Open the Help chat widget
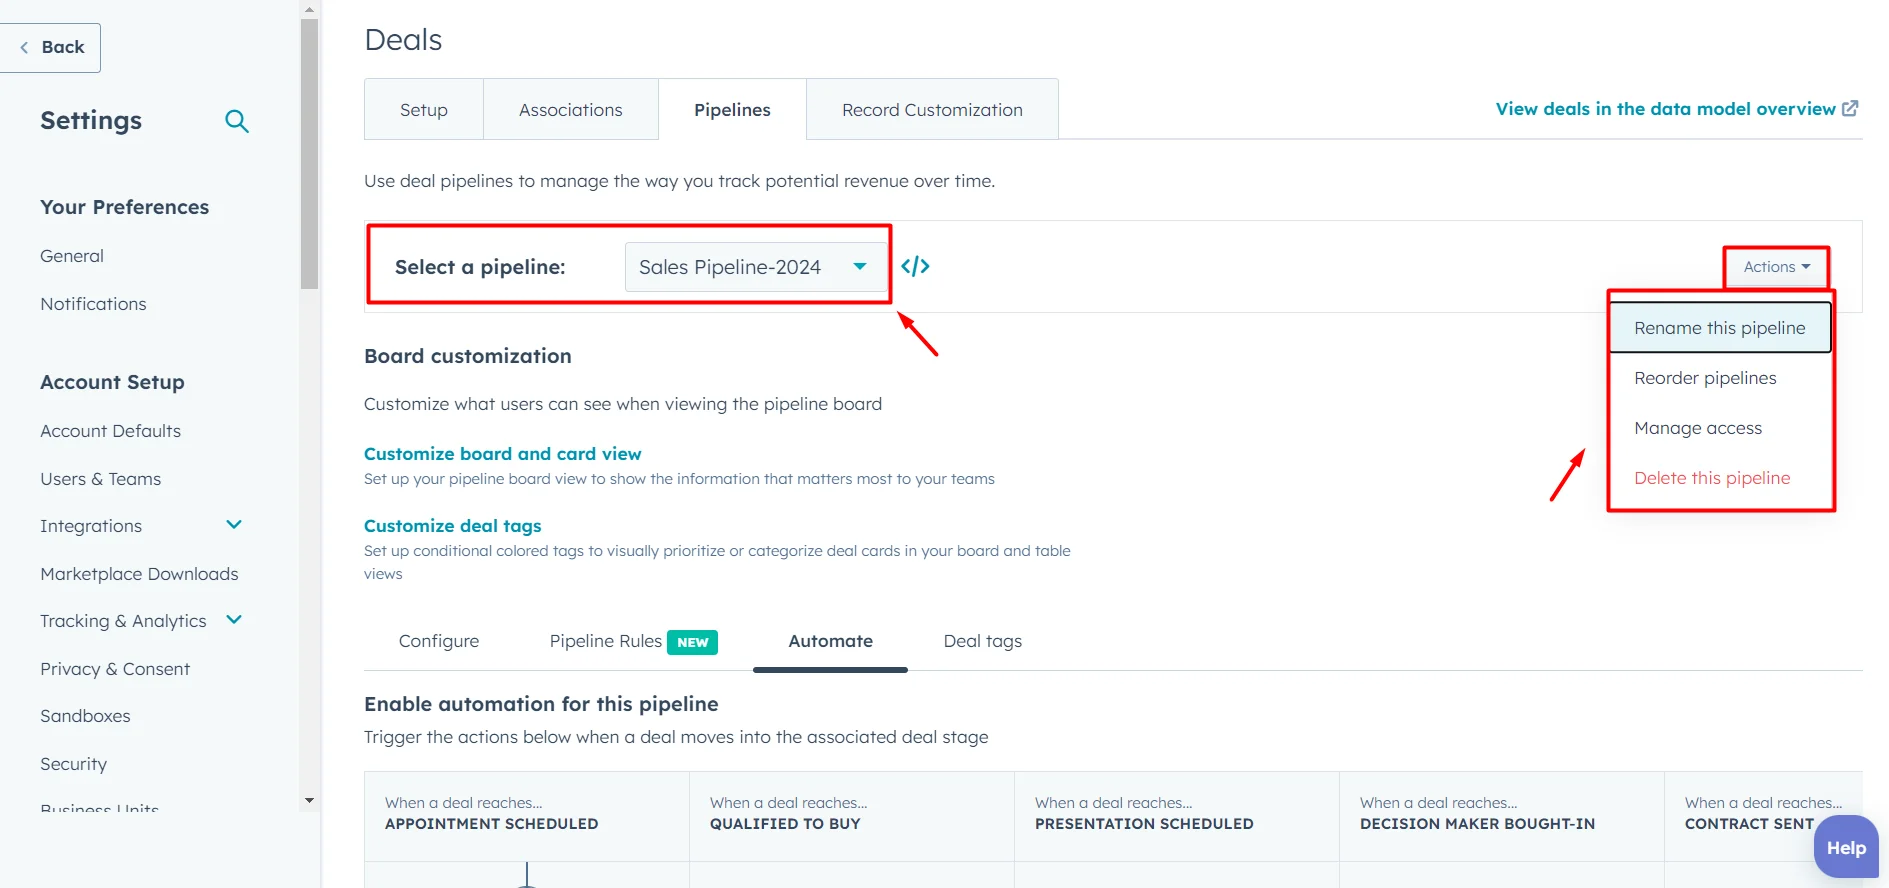 pyautogui.click(x=1845, y=847)
